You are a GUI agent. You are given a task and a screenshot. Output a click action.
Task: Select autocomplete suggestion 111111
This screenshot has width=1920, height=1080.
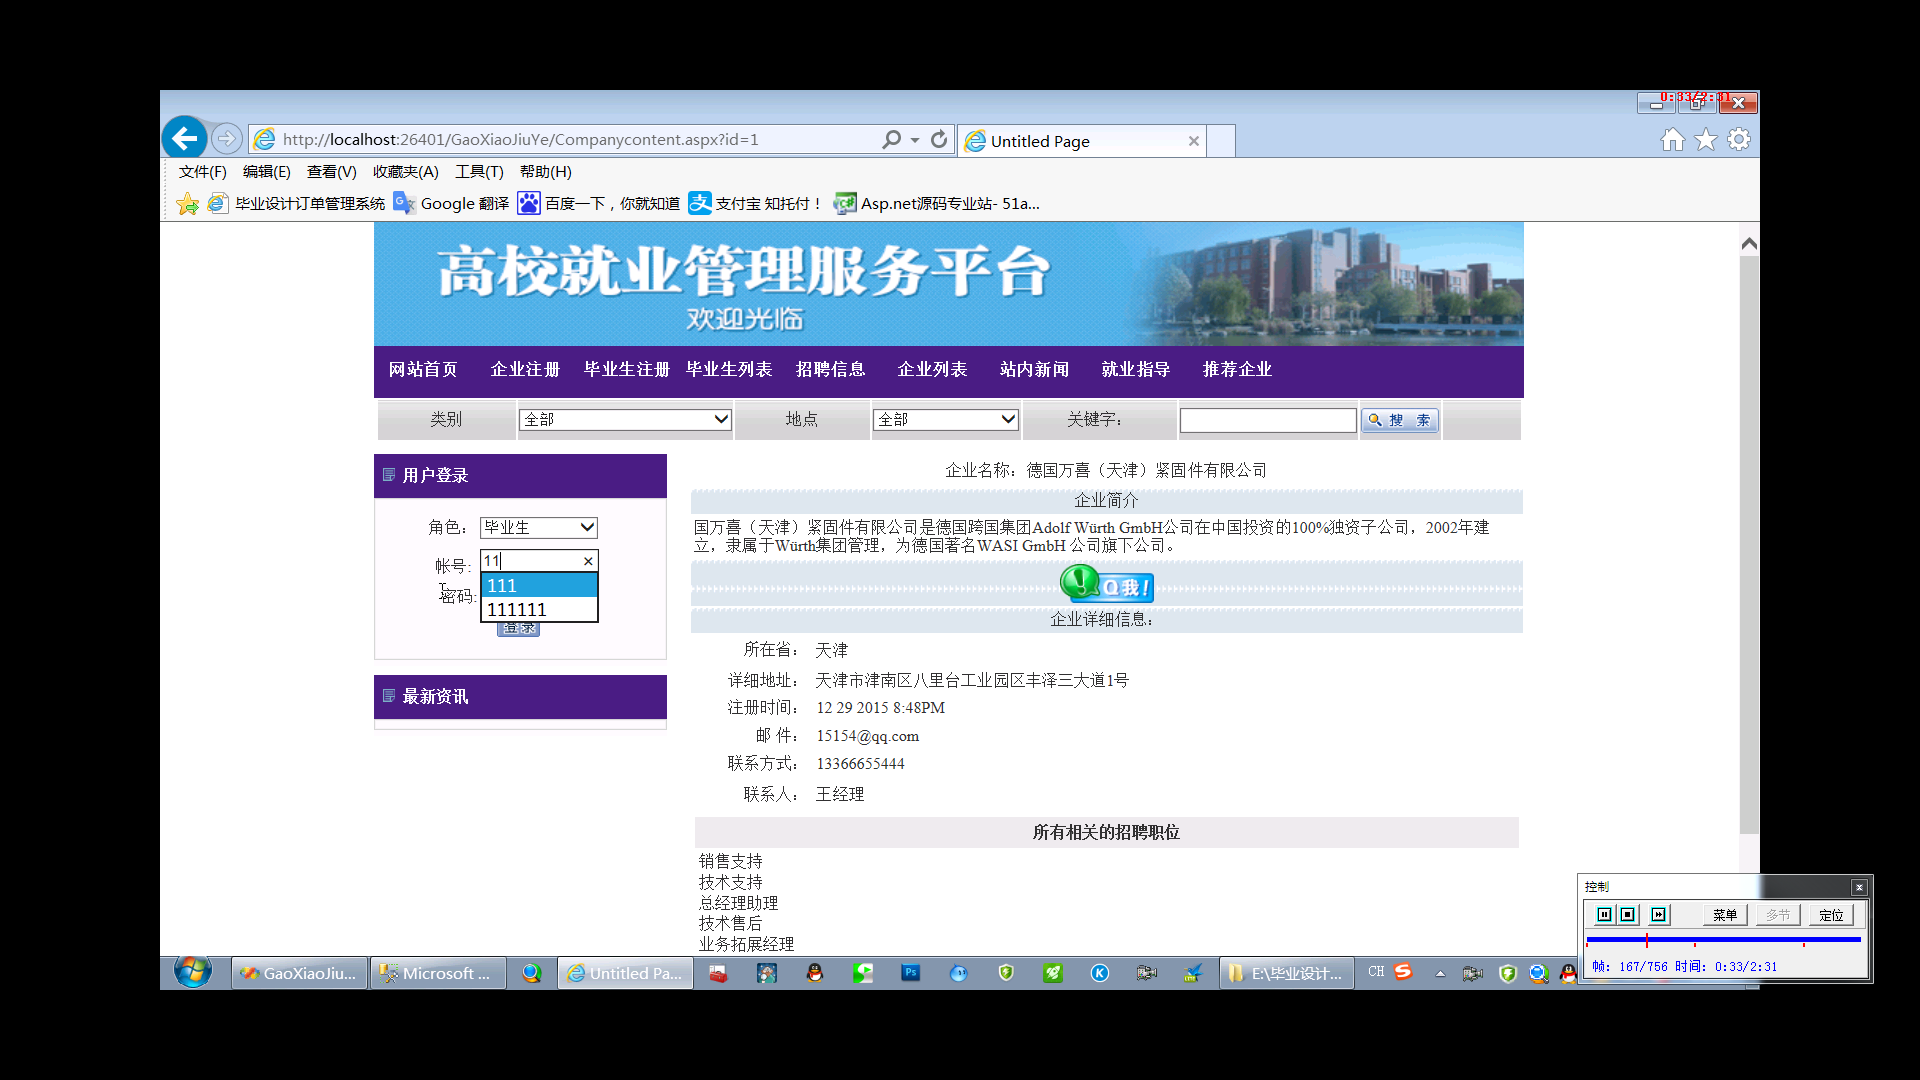[x=539, y=609]
